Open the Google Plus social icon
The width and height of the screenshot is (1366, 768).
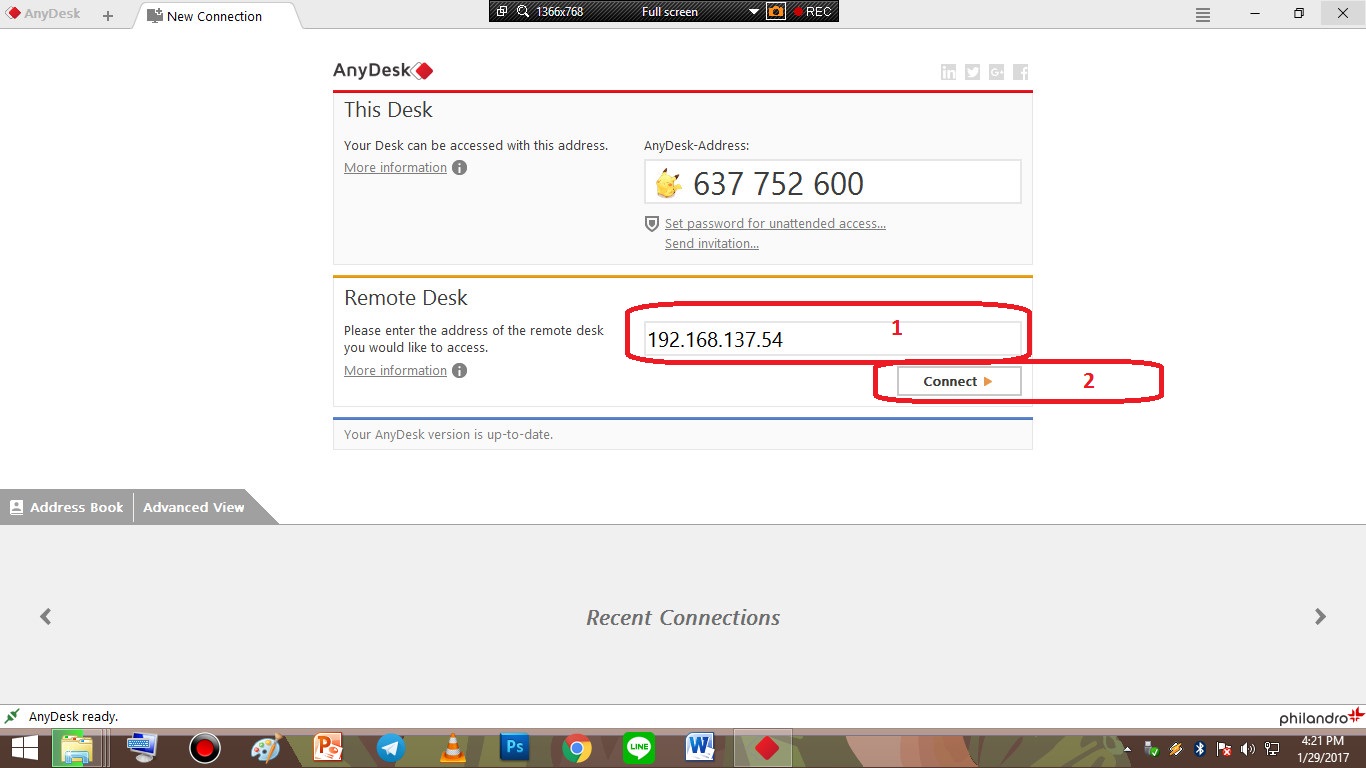(x=996, y=72)
